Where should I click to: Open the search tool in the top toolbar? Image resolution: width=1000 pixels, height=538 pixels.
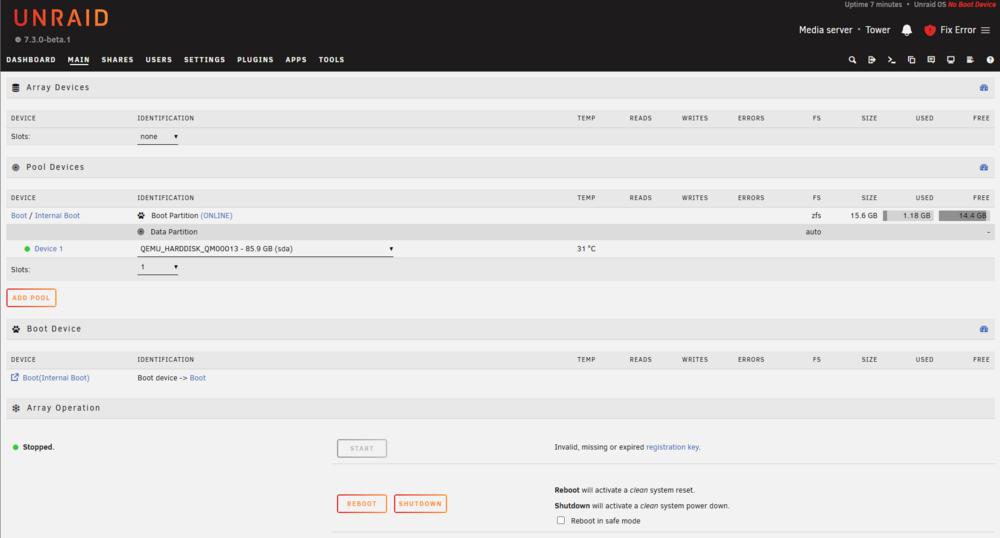852,60
